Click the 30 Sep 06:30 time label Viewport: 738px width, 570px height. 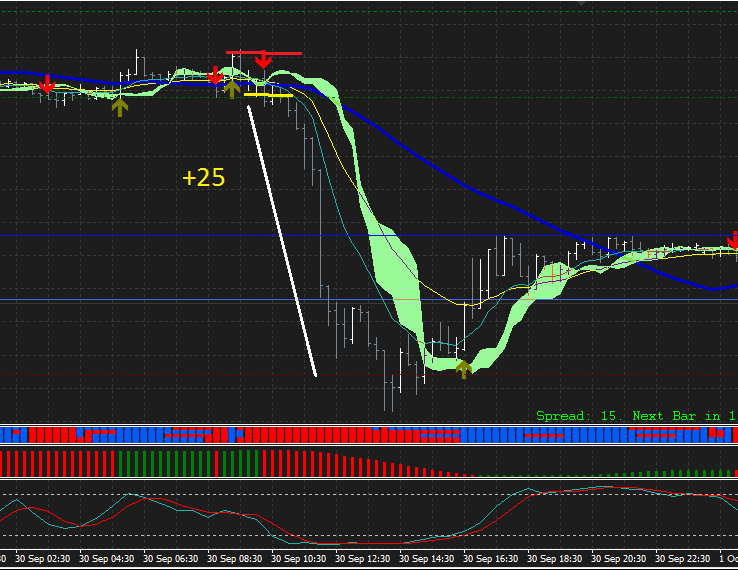click(x=170, y=559)
